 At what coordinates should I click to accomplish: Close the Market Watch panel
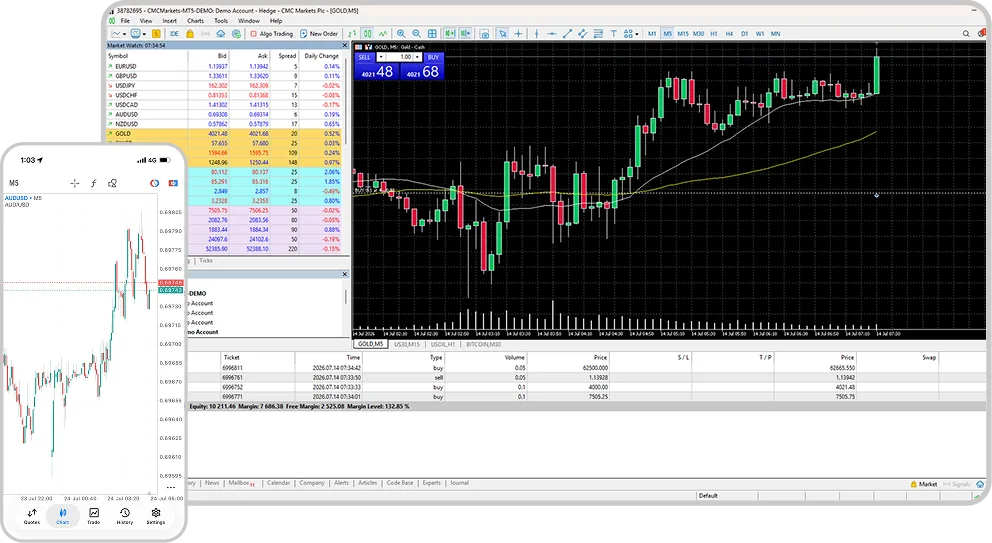tap(345, 46)
